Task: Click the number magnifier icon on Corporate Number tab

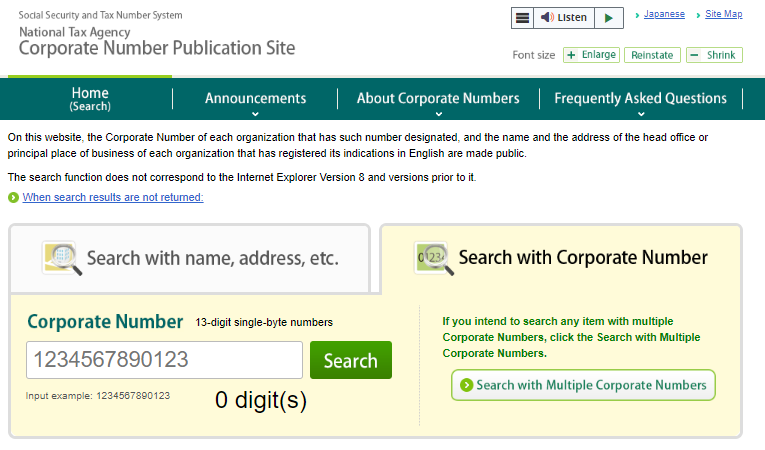Action: [434, 258]
